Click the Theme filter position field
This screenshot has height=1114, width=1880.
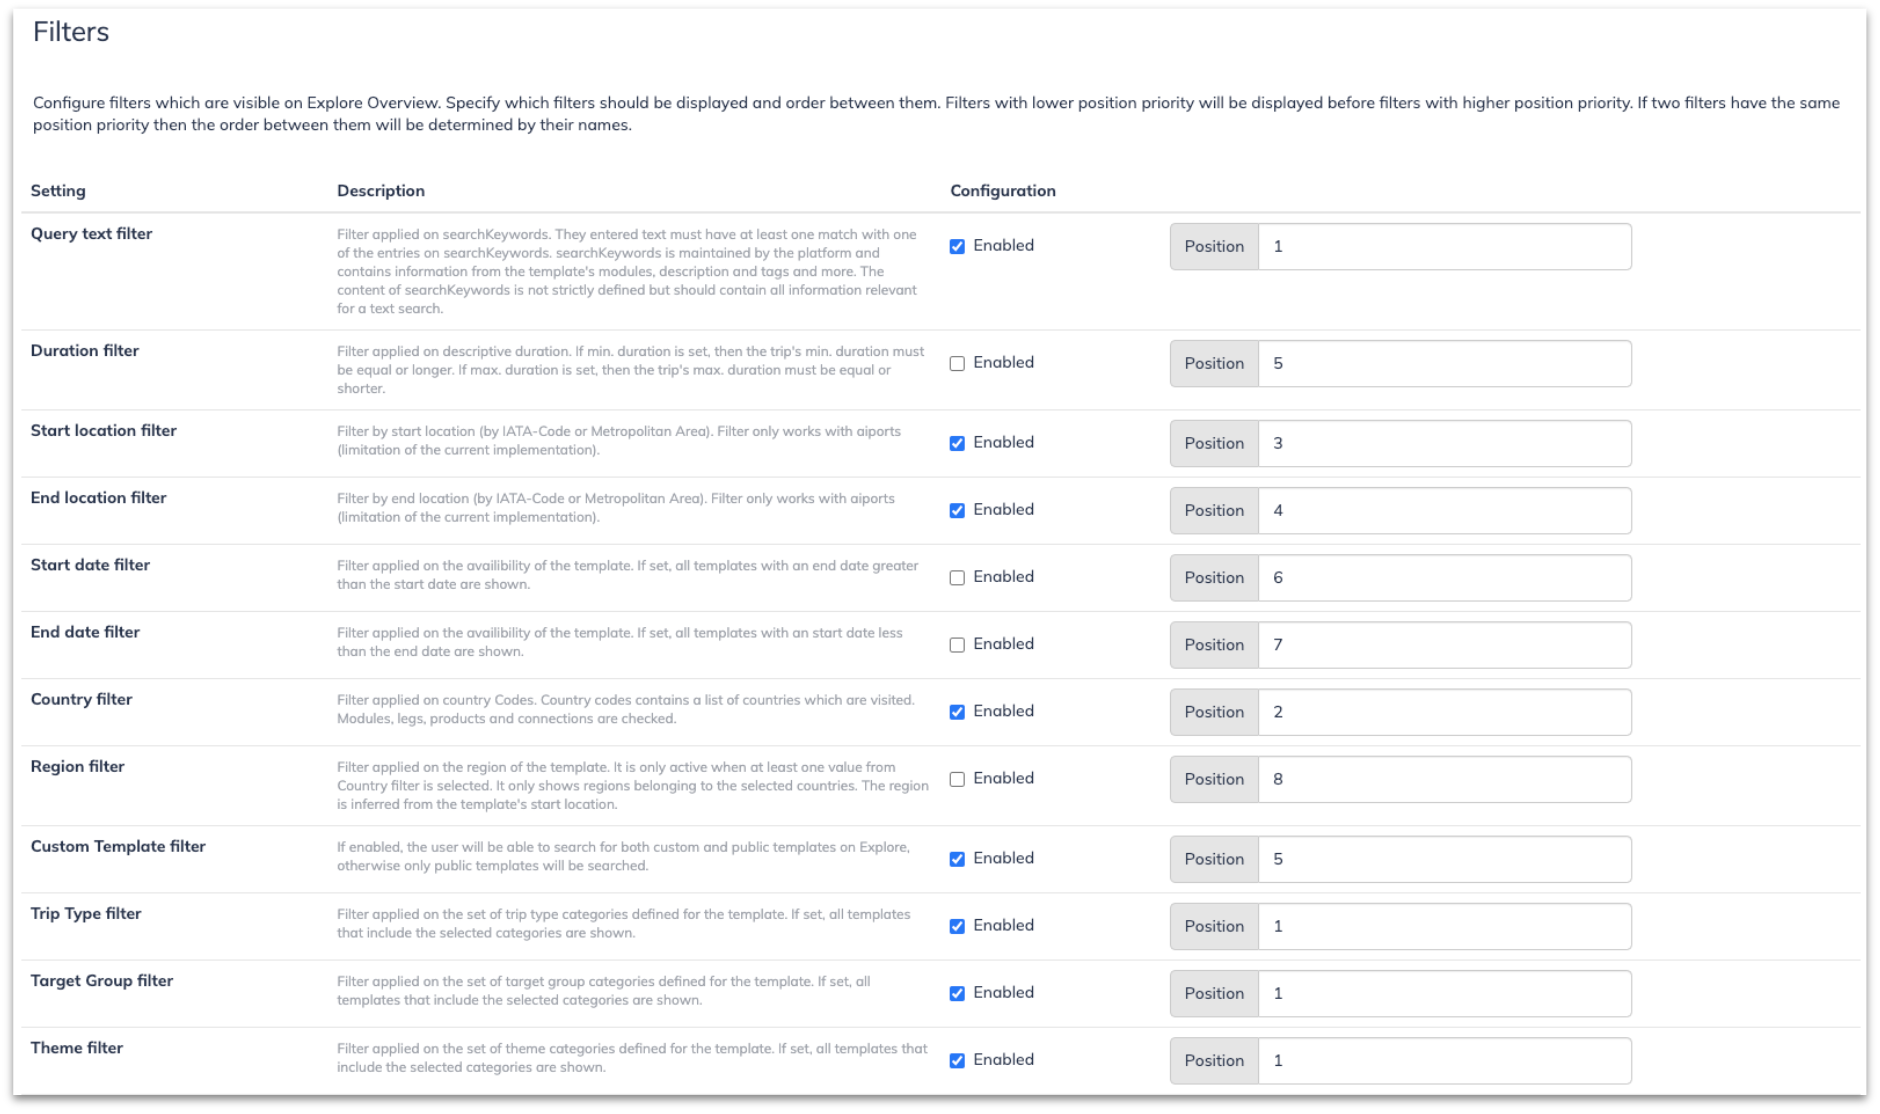point(1444,1060)
